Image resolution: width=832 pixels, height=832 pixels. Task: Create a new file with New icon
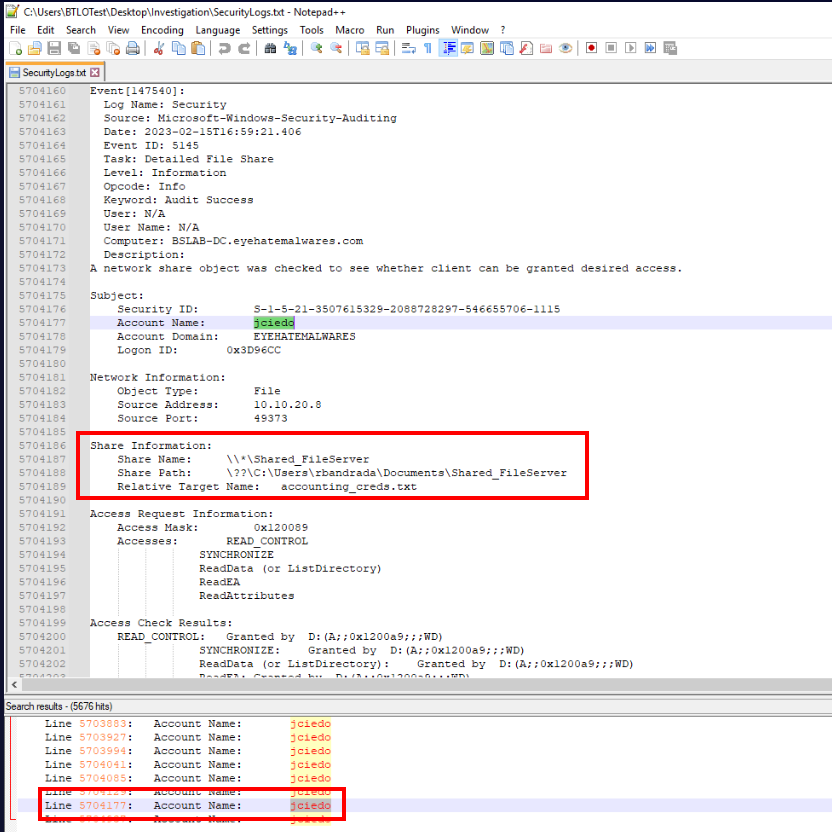click(15, 48)
